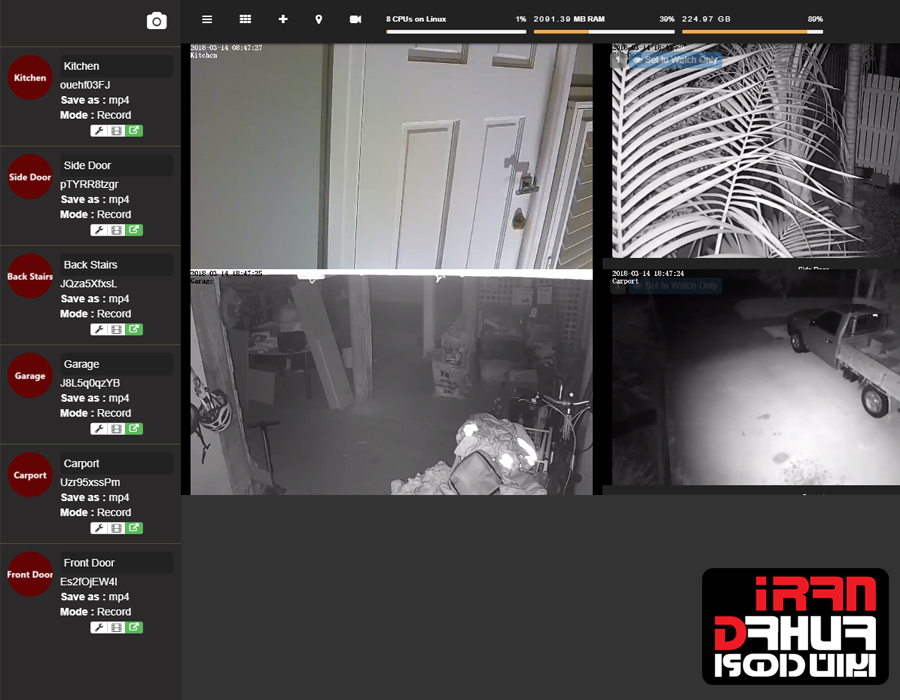
Task: Click the video camera icon in the top bar
Action: (355, 20)
